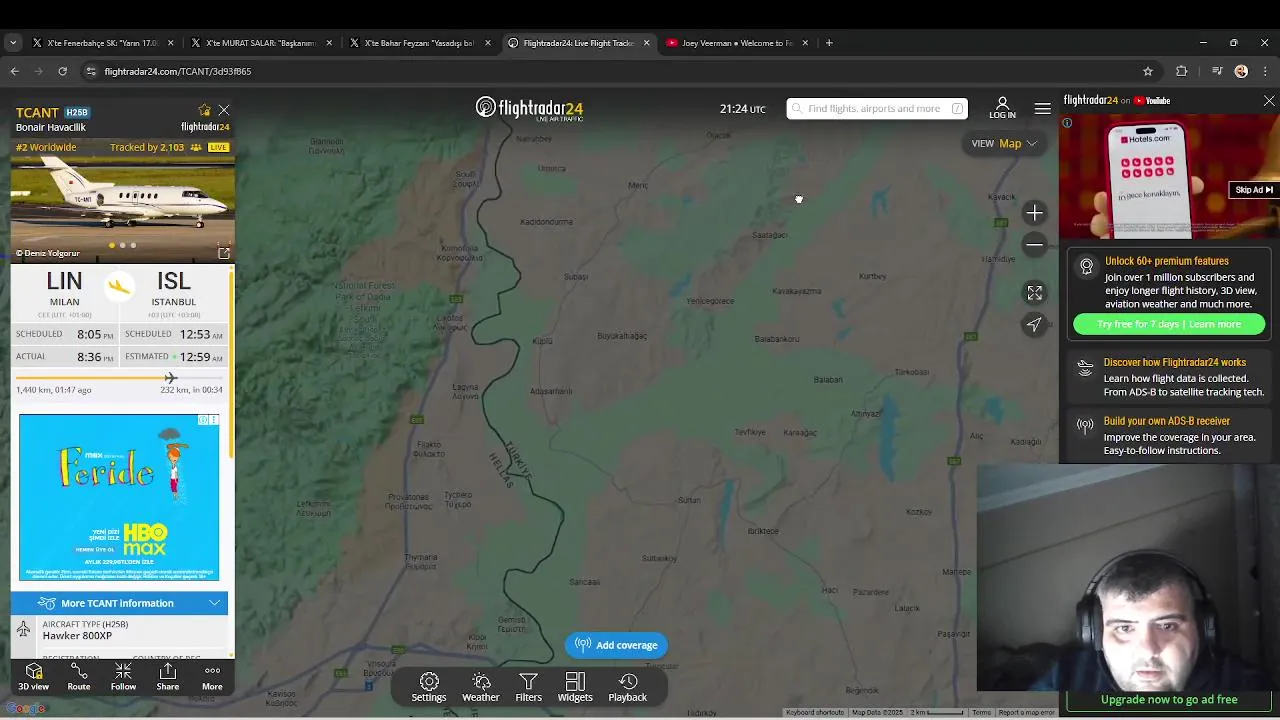Open the Weather layers
The width and height of the screenshot is (1280, 720).
481,687
